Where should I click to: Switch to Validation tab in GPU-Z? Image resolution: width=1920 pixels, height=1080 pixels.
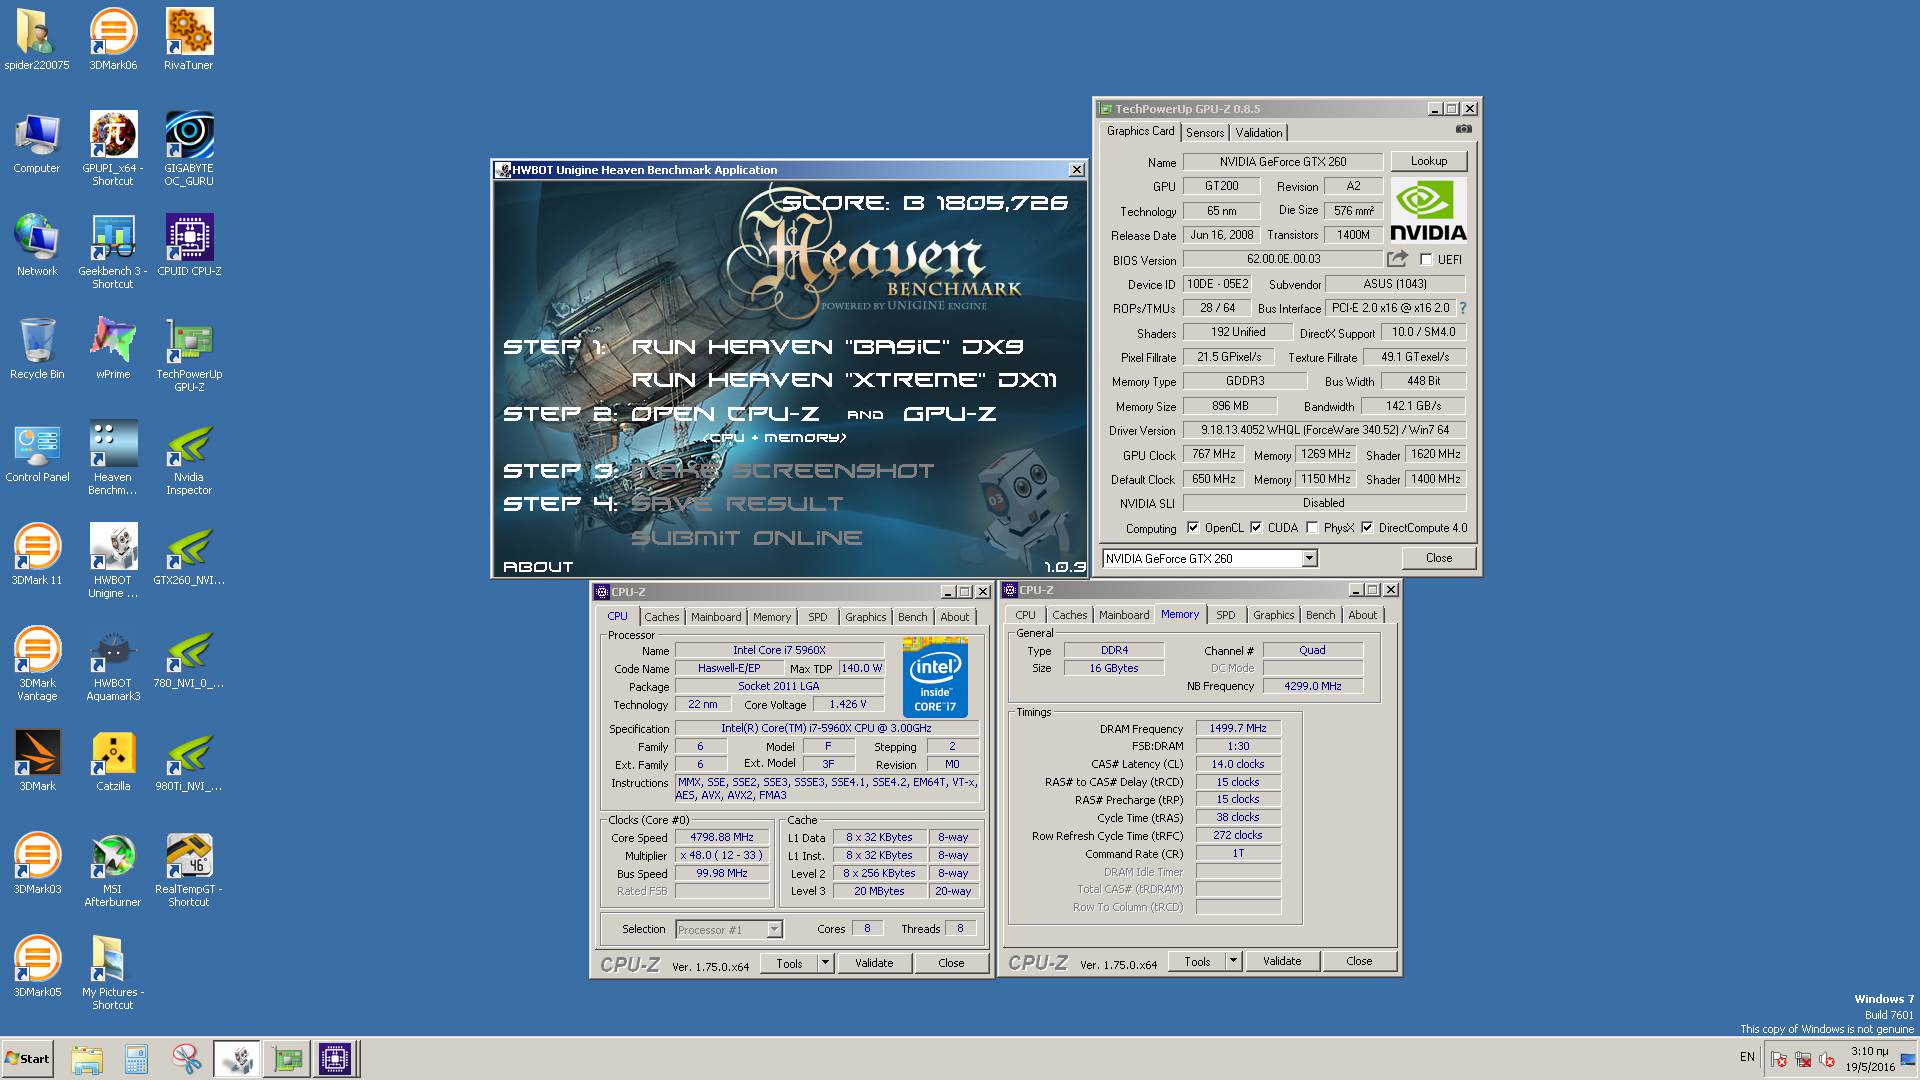pyautogui.click(x=1259, y=133)
